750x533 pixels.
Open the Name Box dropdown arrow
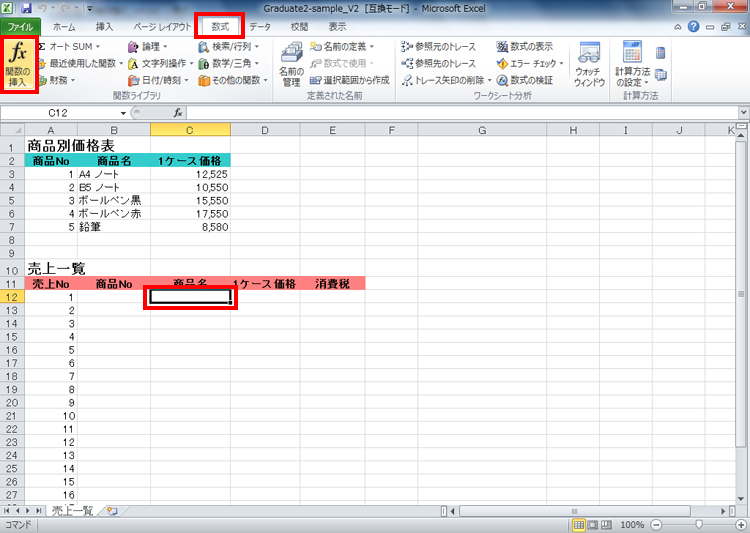[x=123, y=113]
